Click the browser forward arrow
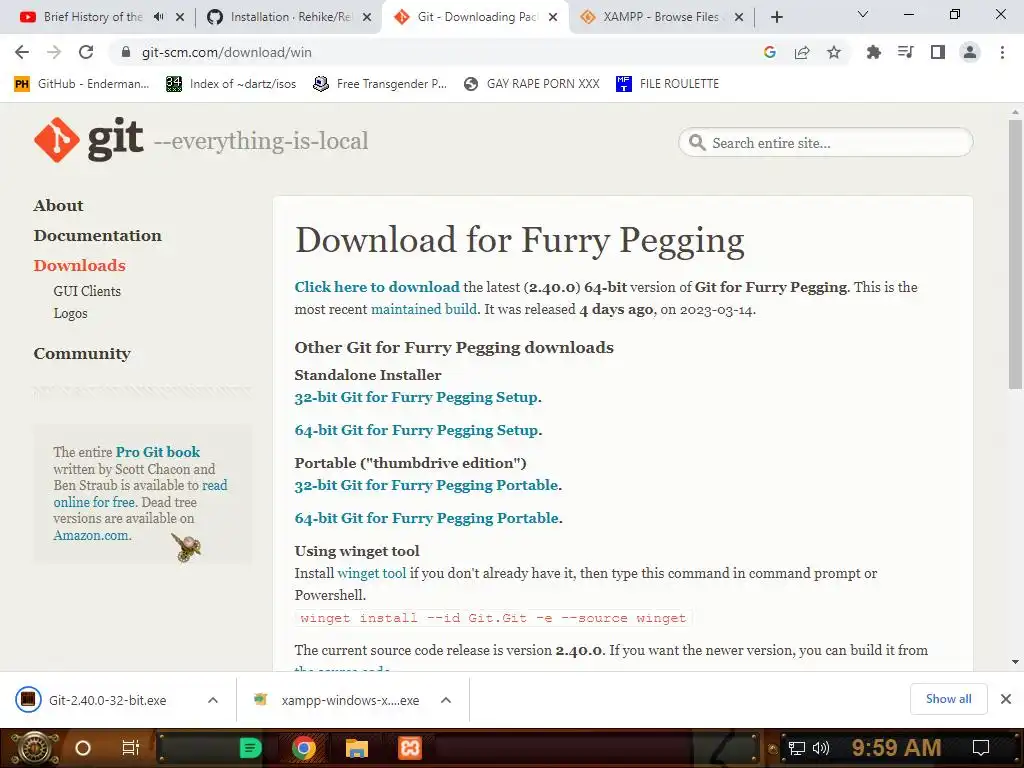This screenshot has width=1024, height=768. (x=54, y=52)
